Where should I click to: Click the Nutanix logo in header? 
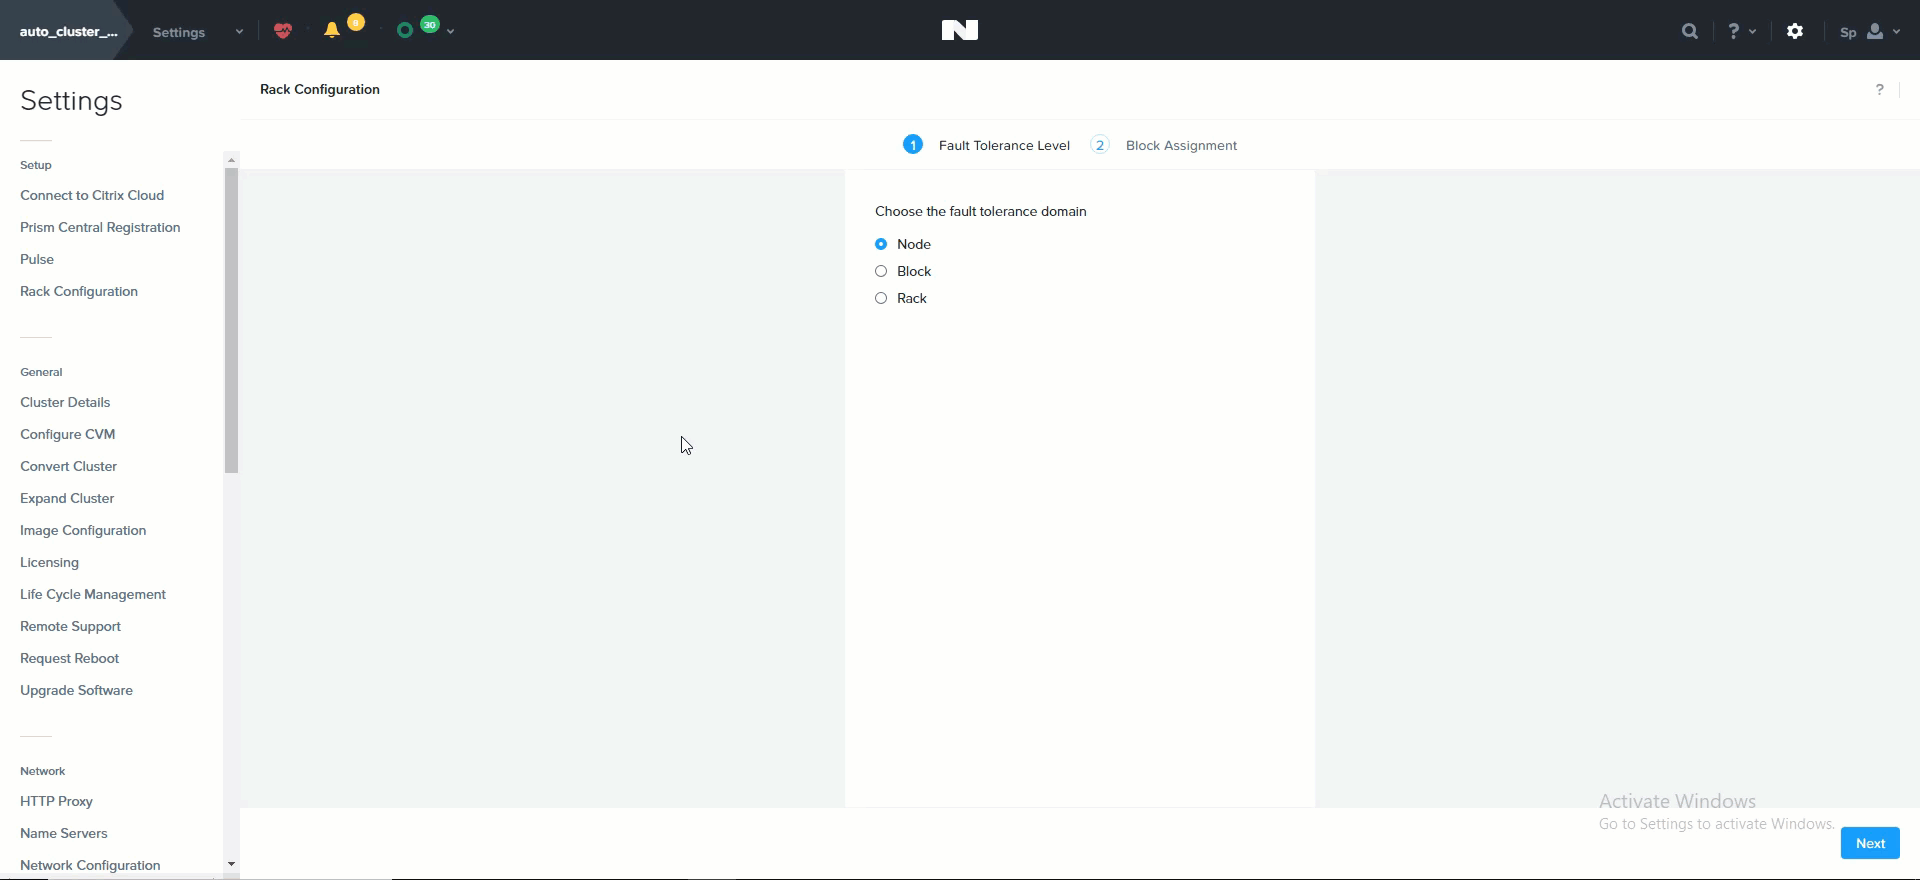click(x=959, y=31)
